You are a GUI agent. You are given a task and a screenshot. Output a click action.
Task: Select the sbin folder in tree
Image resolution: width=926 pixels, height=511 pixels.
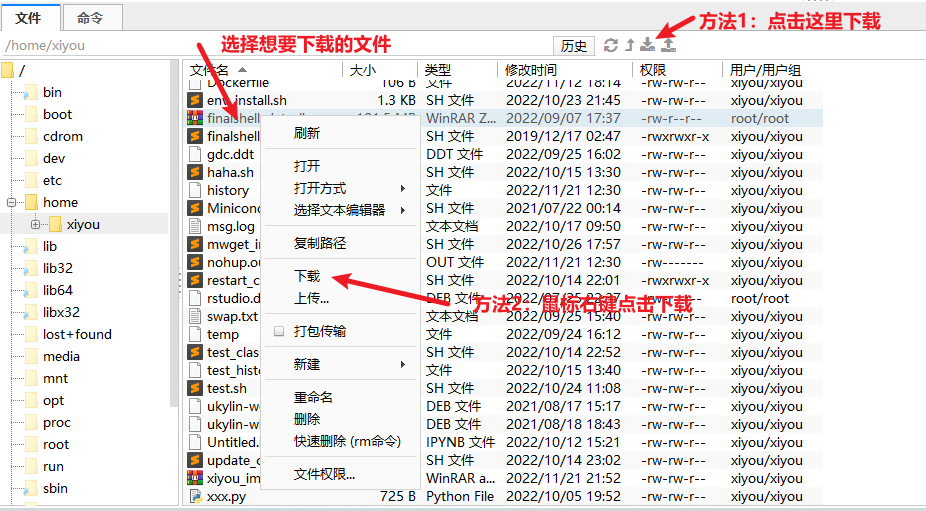coord(55,489)
